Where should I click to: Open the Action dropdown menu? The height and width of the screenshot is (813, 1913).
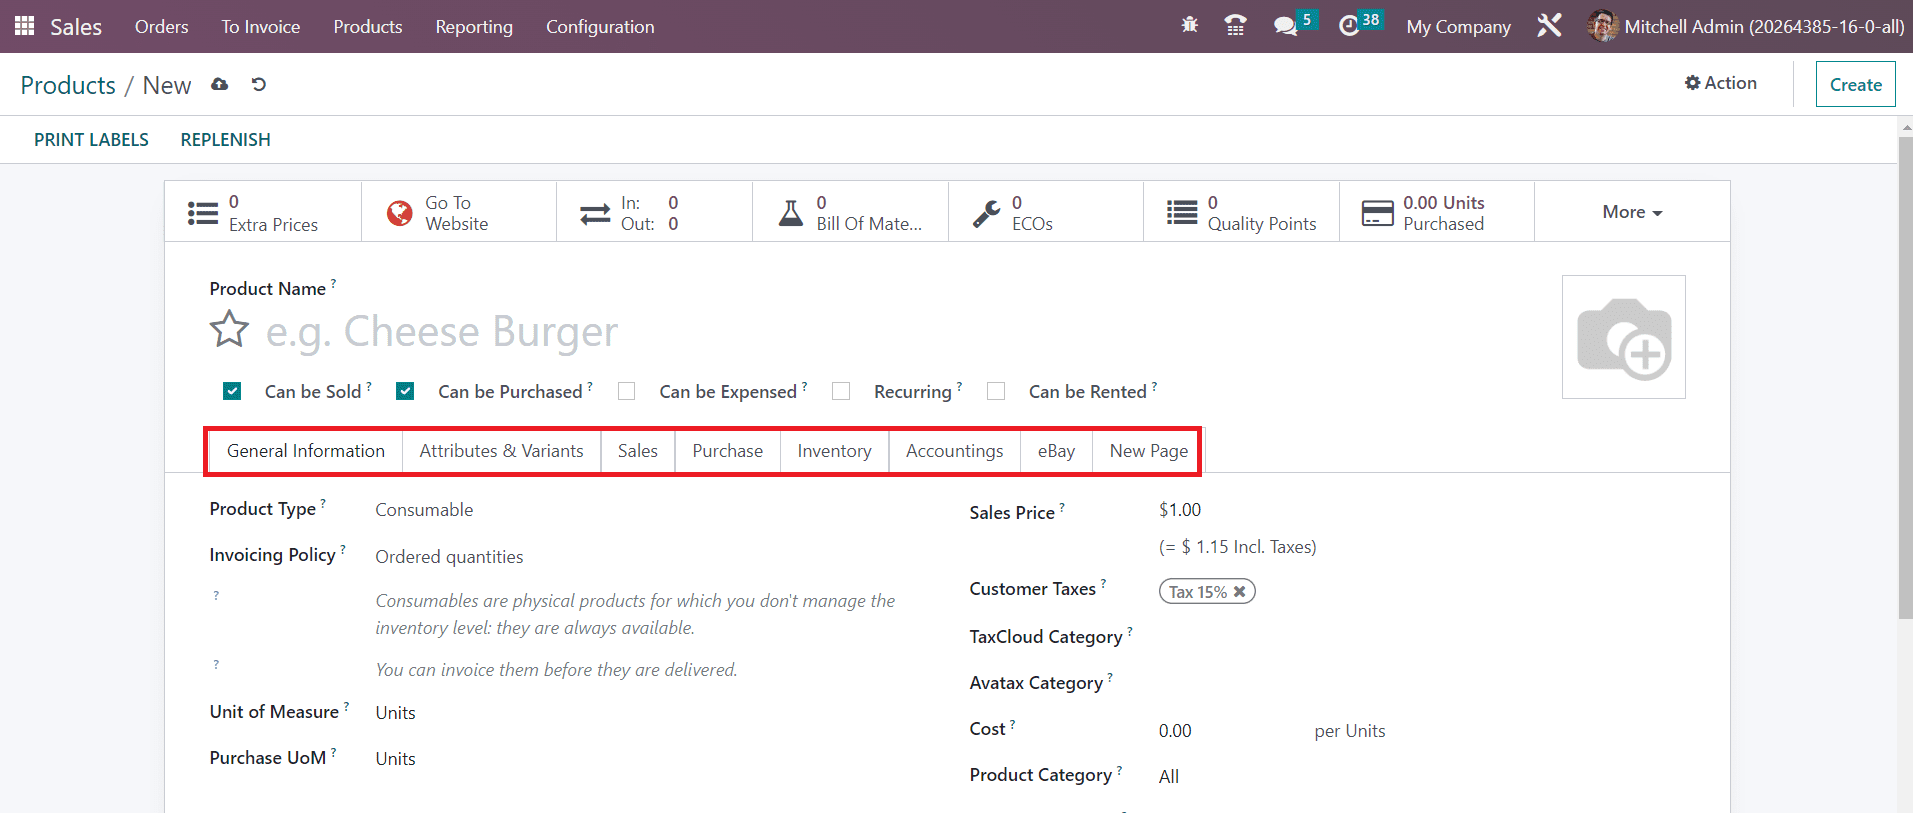click(x=1720, y=83)
